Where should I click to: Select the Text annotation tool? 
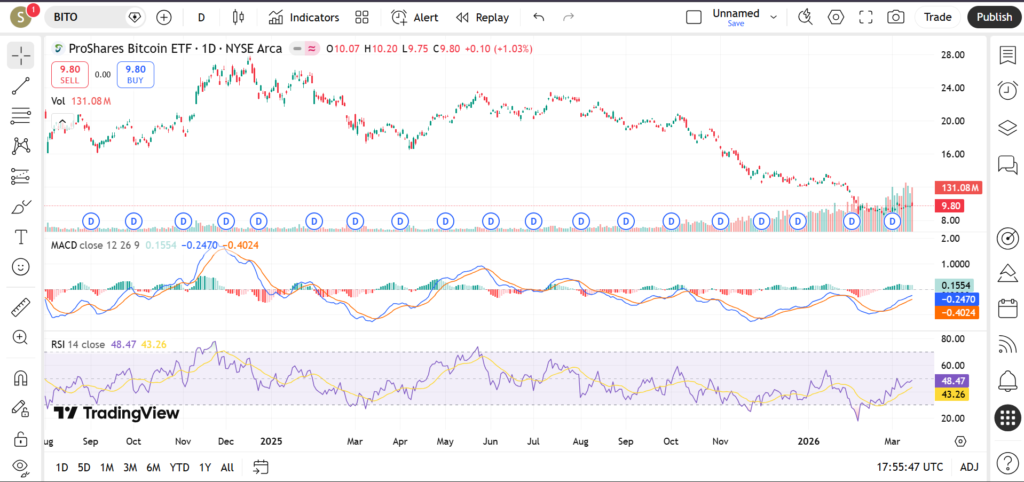(x=20, y=237)
